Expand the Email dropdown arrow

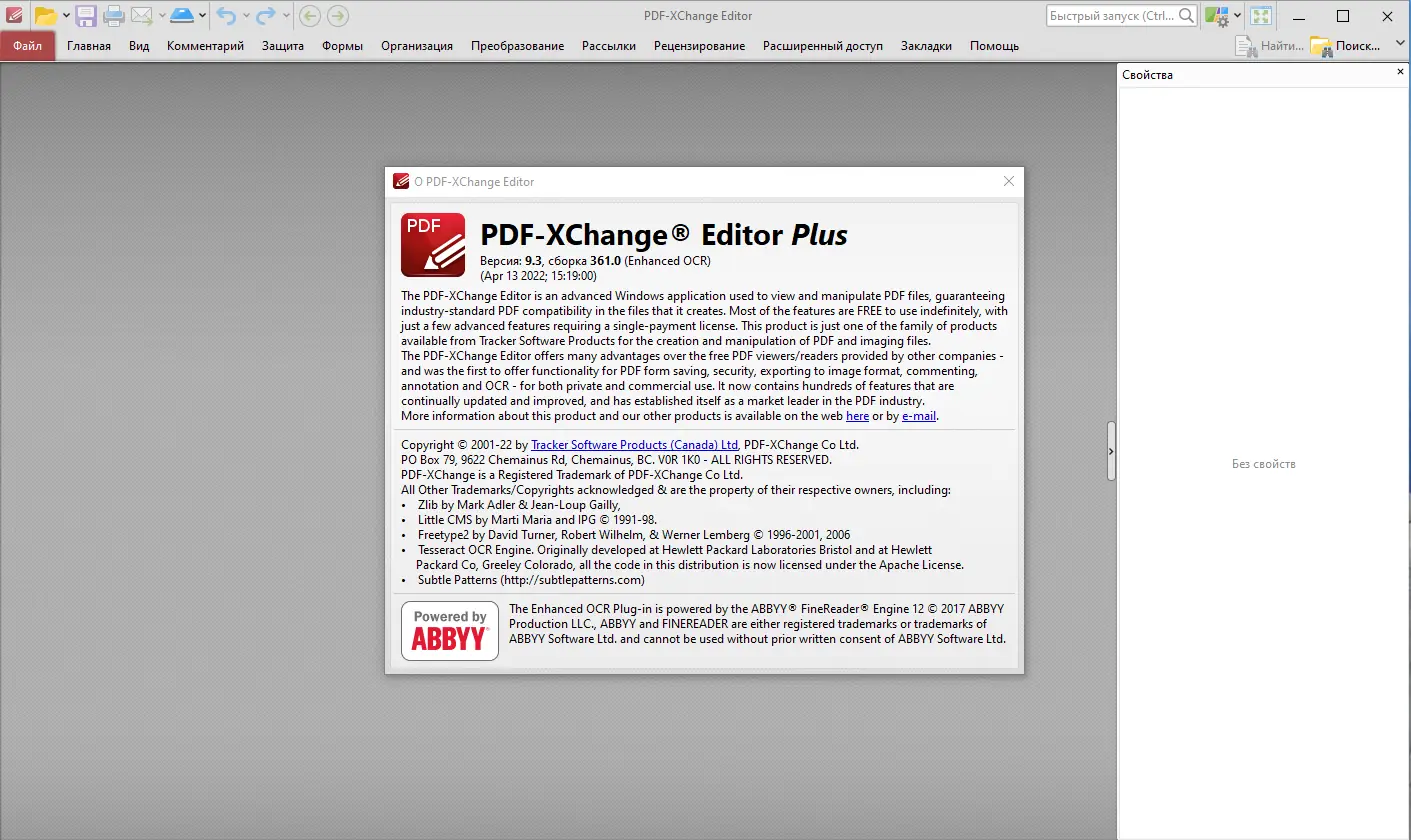tap(162, 15)
